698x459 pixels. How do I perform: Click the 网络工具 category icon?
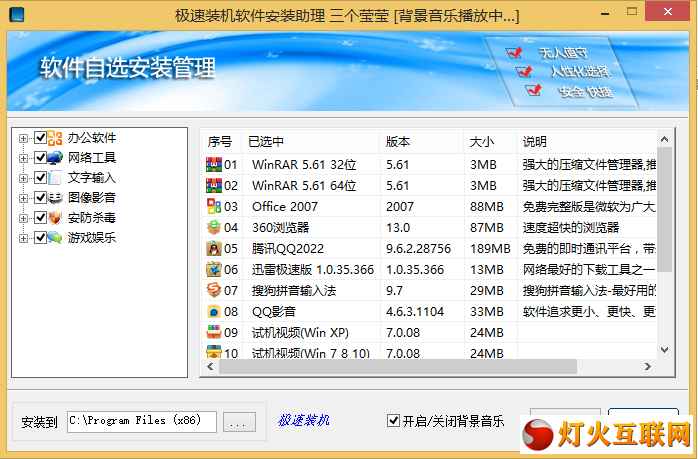pyautogui.click(x=55, y=158)
